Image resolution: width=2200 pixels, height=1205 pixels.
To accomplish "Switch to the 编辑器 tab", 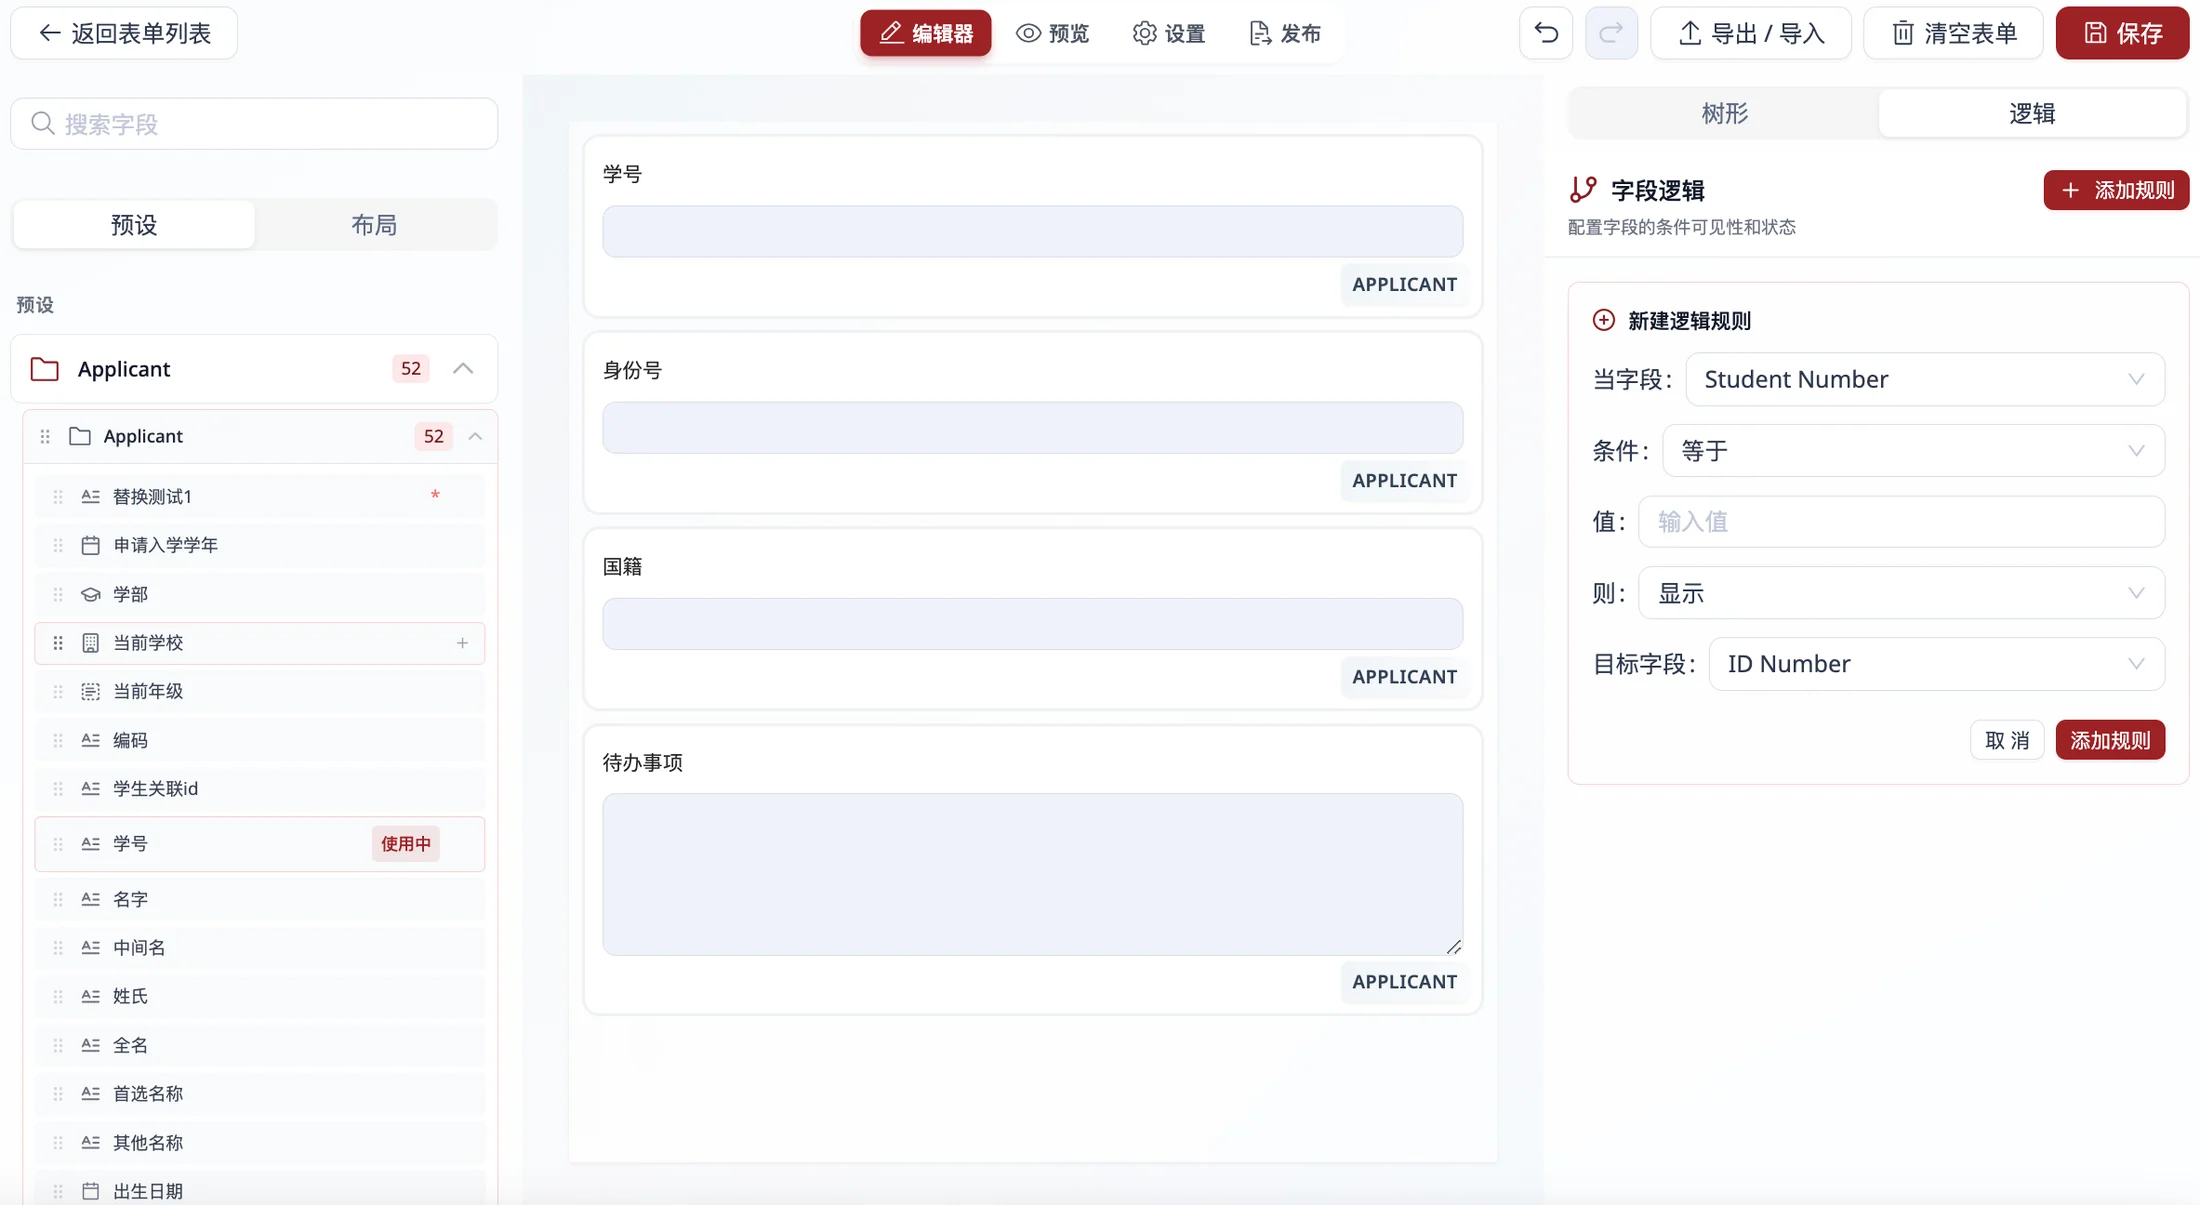I will pyautogui.click(x=926, y=33).
